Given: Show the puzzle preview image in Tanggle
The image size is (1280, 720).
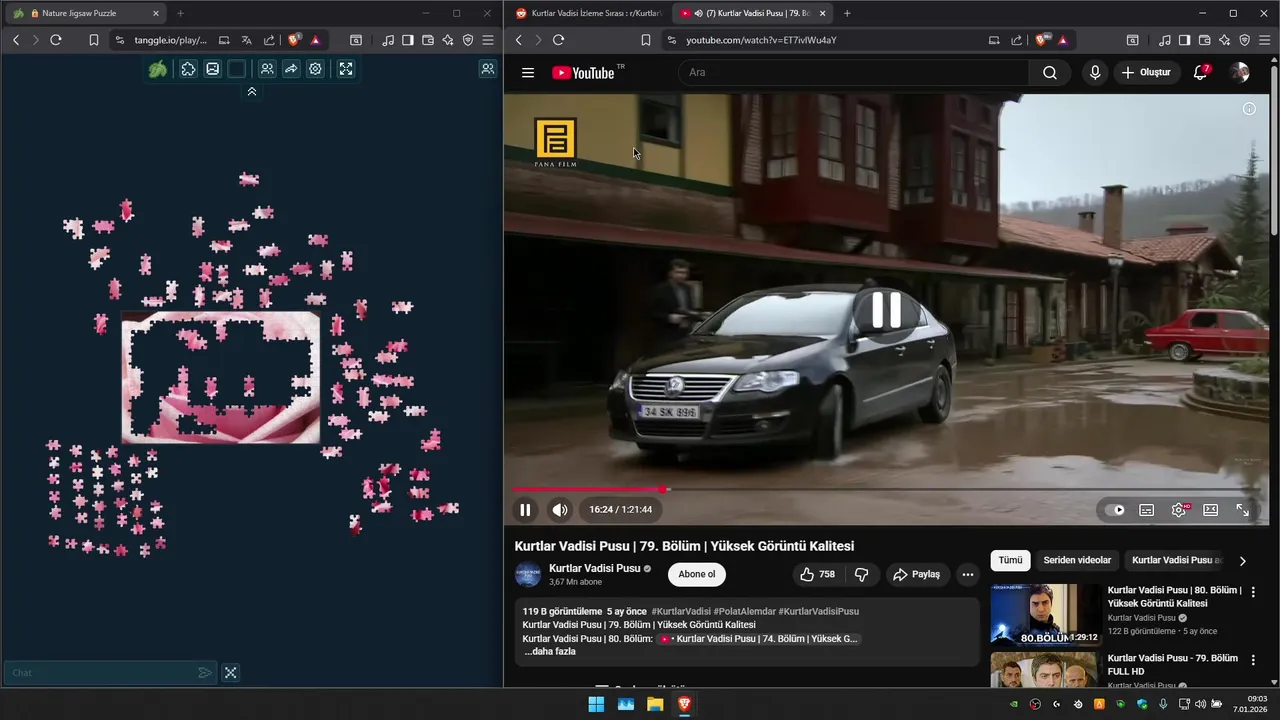Looking at the screenshot, I should (x=212, y=69).
